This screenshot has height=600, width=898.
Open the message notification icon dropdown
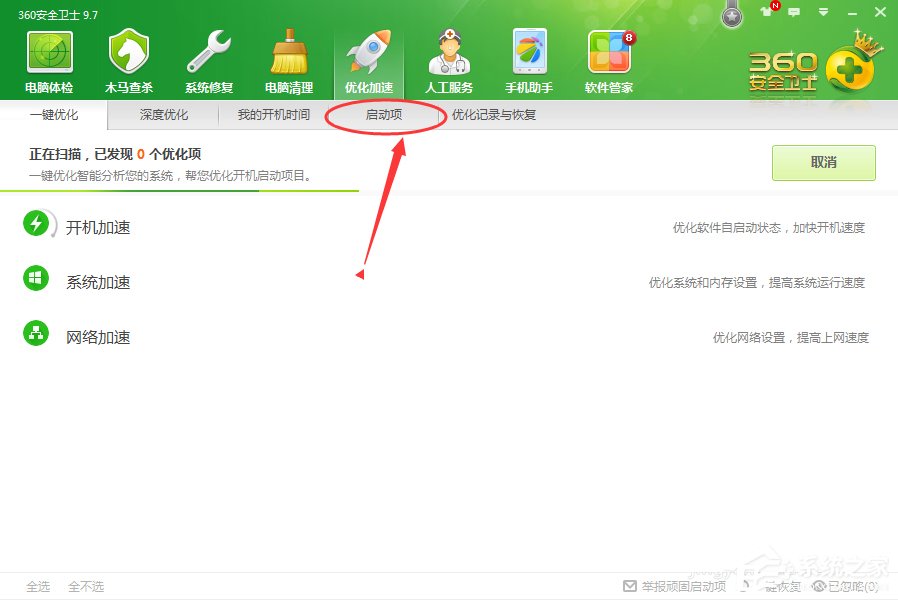click(793, 12)
